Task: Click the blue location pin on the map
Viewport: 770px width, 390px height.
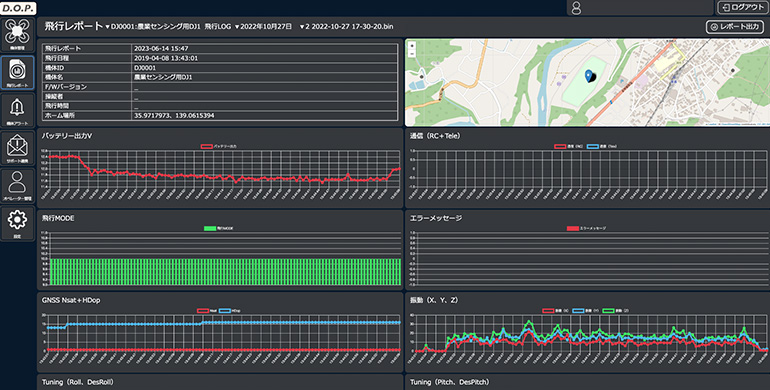Action: tap(588, 76)
